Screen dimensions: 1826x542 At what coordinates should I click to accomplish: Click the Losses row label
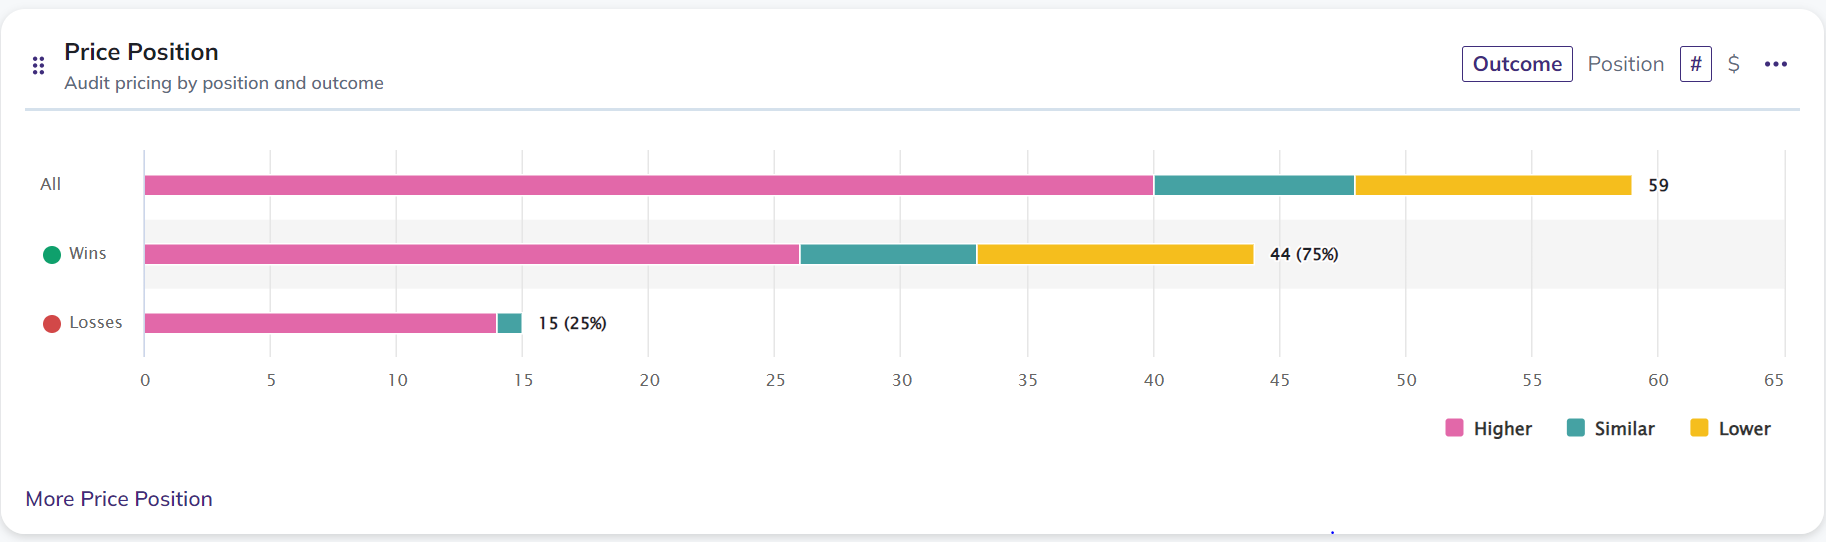click(96, 323)
